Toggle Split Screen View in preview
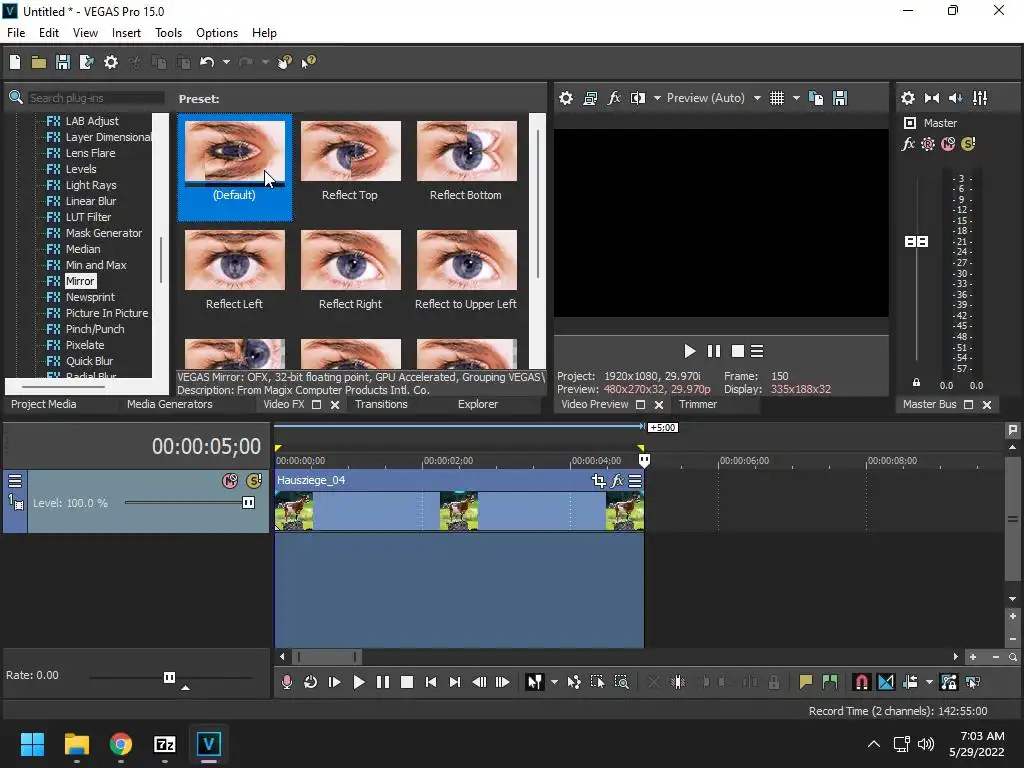This screenshot has width=1024, height=768. tap(638, 98)
